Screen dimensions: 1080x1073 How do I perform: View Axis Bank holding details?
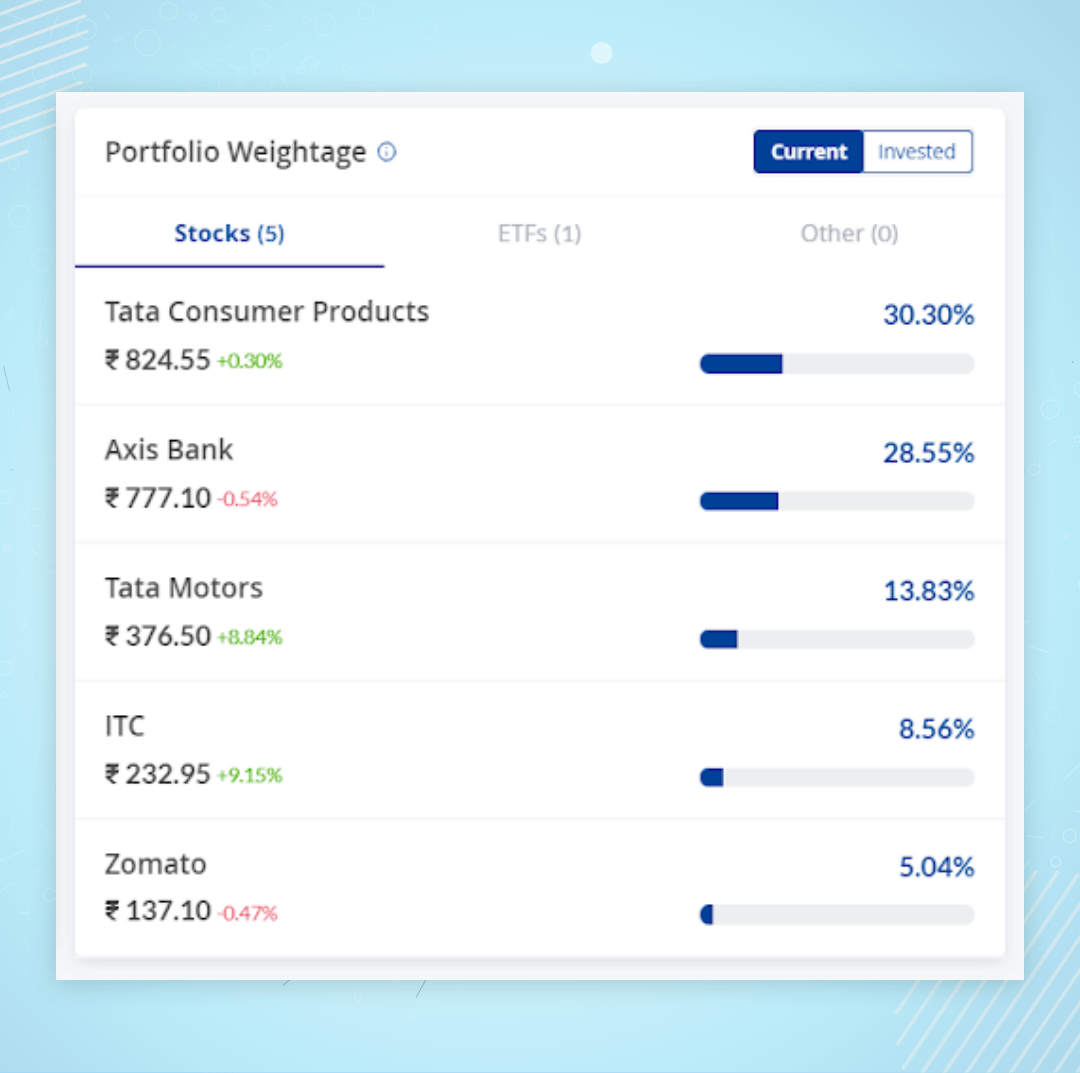(x=168, y=450)
